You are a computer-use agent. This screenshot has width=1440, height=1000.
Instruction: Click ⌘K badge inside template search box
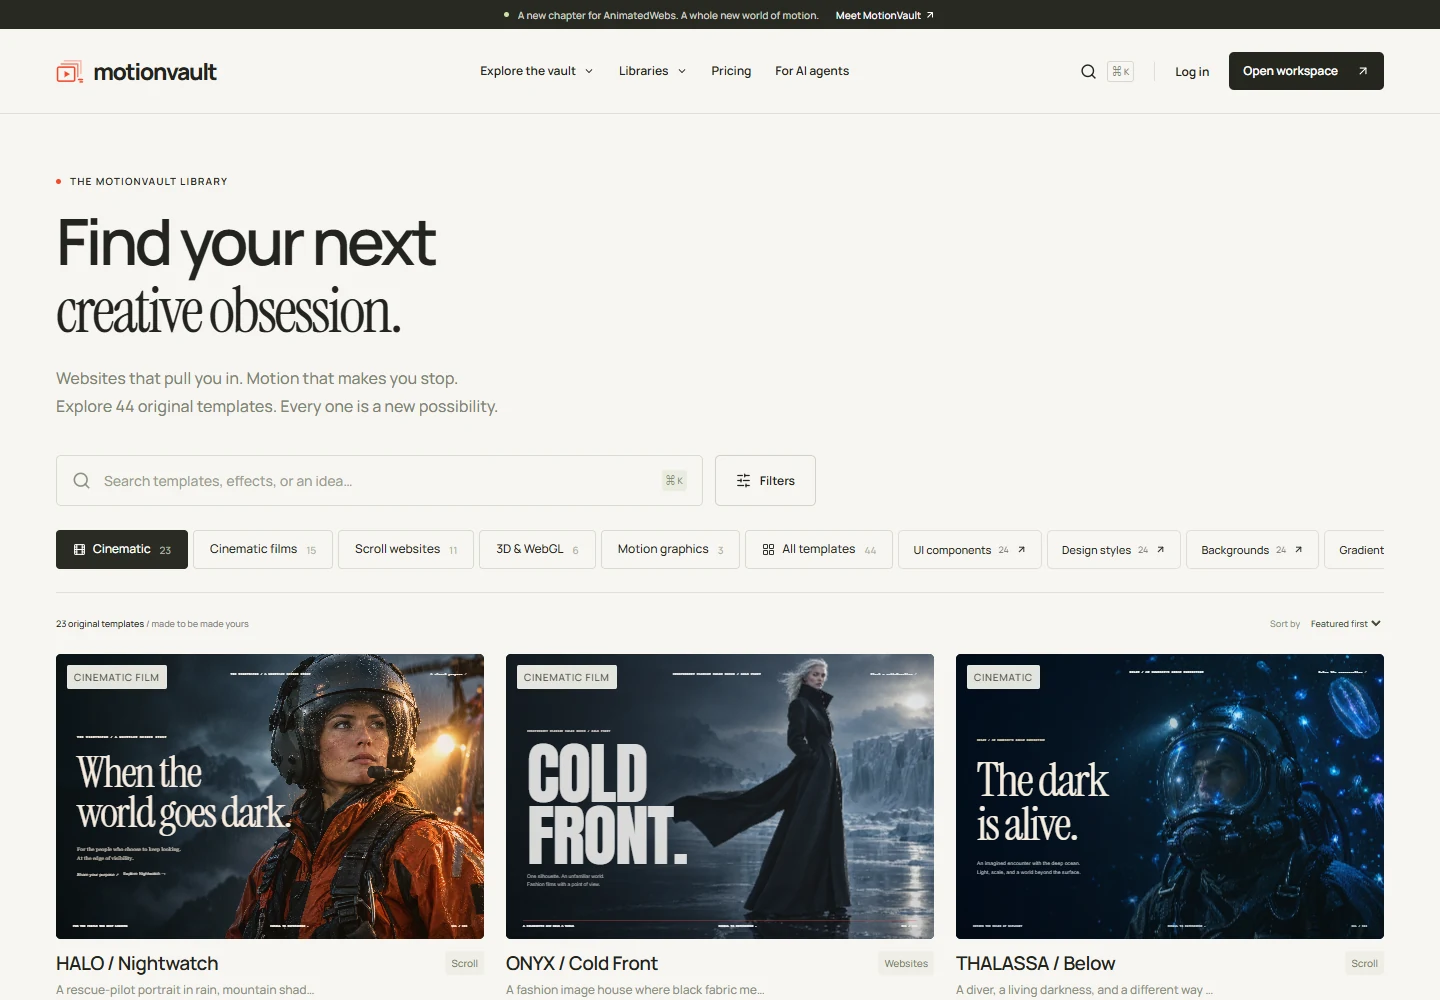(674, 481)
